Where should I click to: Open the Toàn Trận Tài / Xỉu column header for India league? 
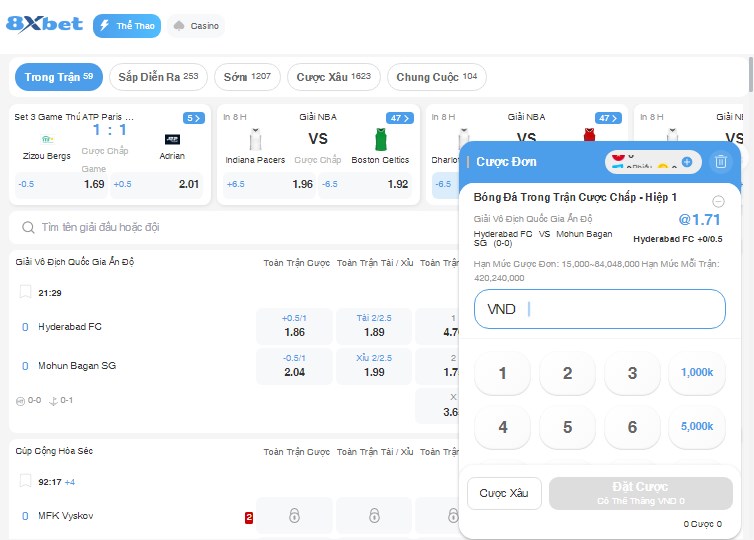[375, 263]
